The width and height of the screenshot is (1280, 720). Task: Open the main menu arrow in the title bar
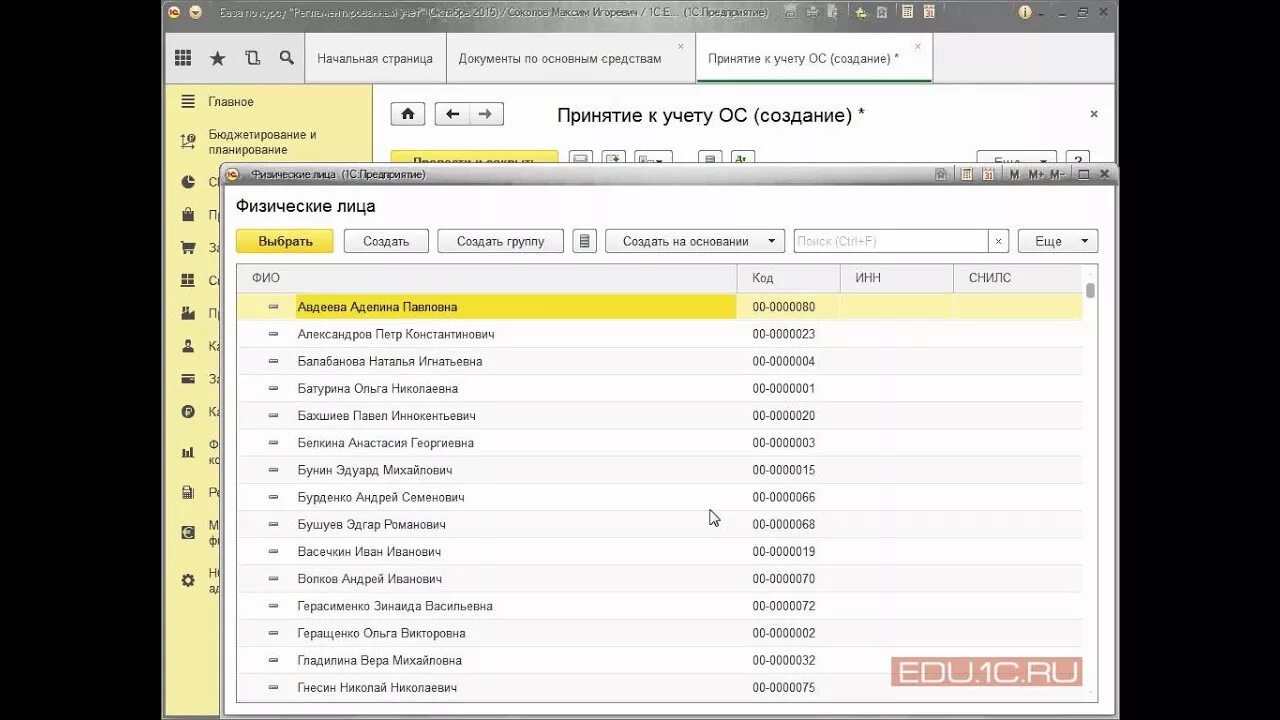[x=196, y=12]
